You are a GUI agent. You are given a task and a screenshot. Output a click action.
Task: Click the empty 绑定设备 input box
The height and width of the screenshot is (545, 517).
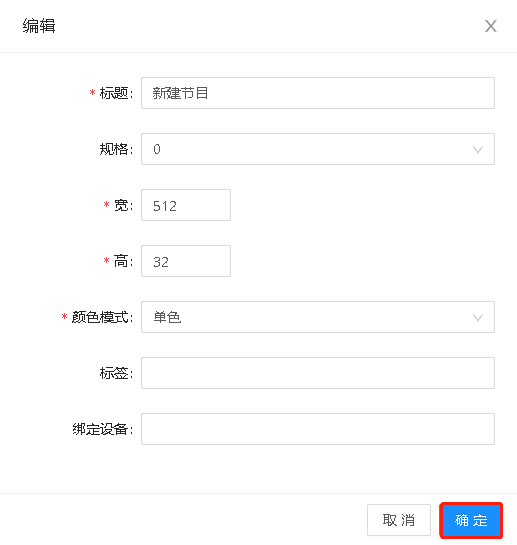pos(318,429)
